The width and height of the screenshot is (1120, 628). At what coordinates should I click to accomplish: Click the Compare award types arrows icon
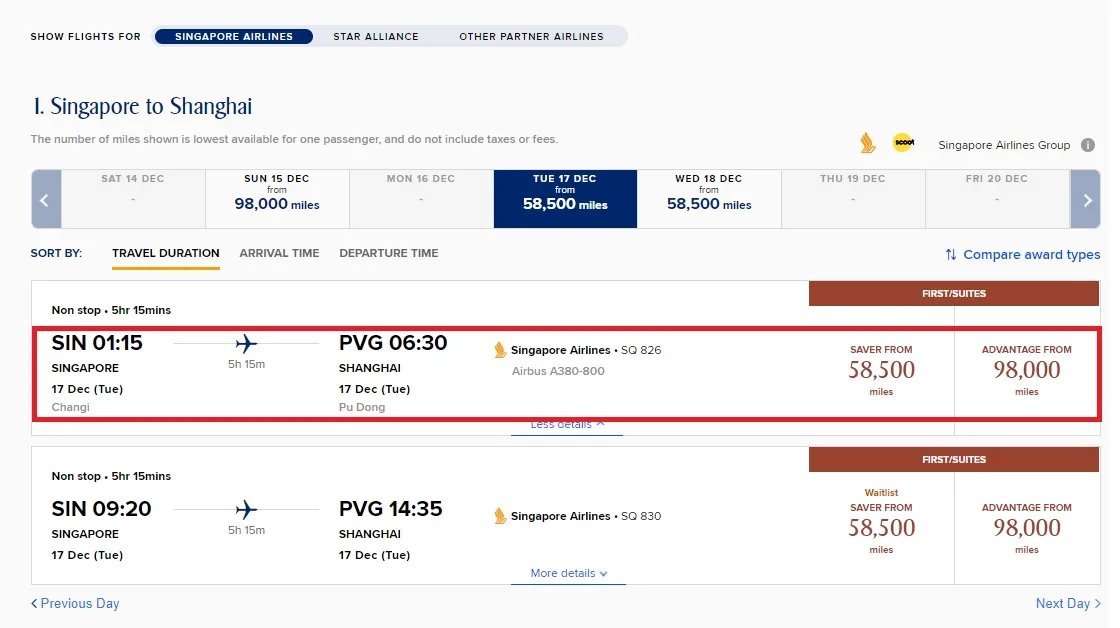[x=951, y=254]
